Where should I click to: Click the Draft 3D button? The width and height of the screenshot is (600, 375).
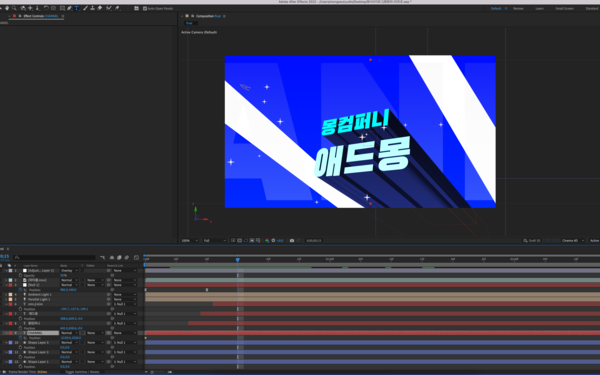(x=532, y=240)
